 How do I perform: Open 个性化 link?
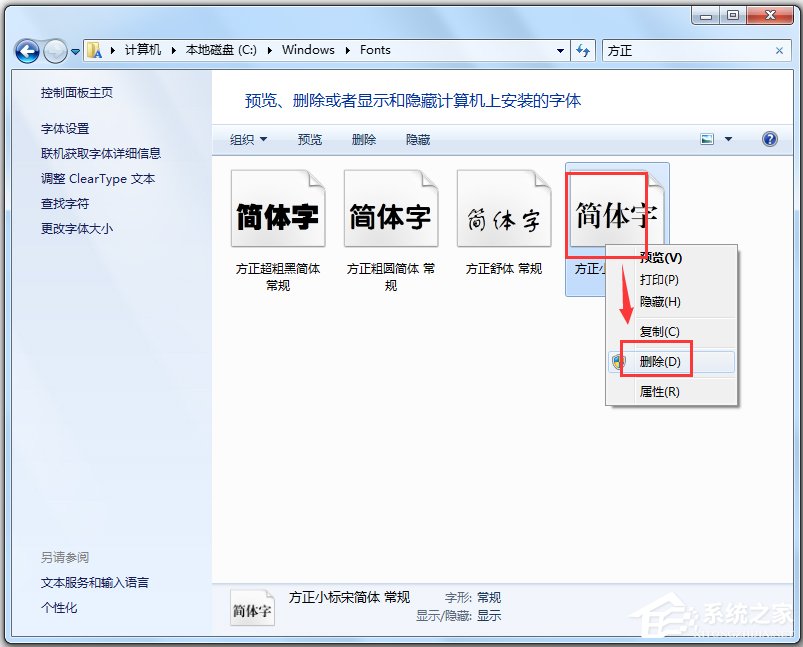tap(59, 608)
